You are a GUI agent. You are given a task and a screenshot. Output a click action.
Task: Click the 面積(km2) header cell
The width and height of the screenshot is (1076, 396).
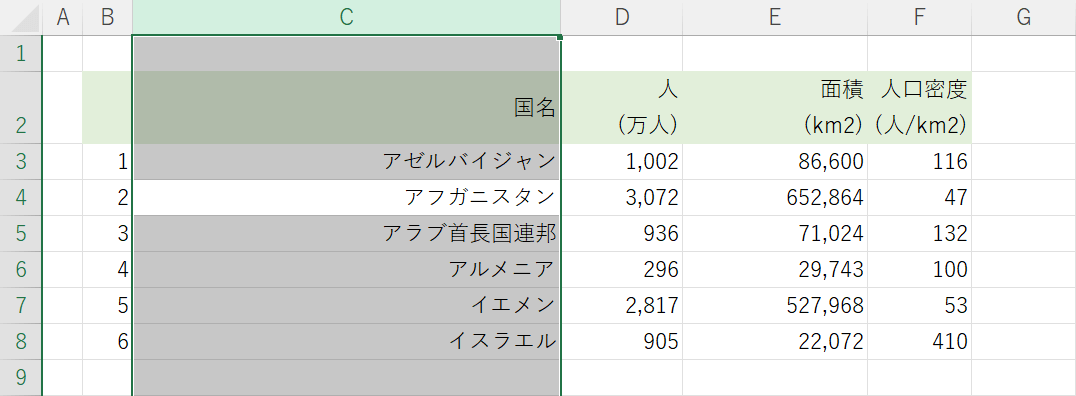coord(775,108)
